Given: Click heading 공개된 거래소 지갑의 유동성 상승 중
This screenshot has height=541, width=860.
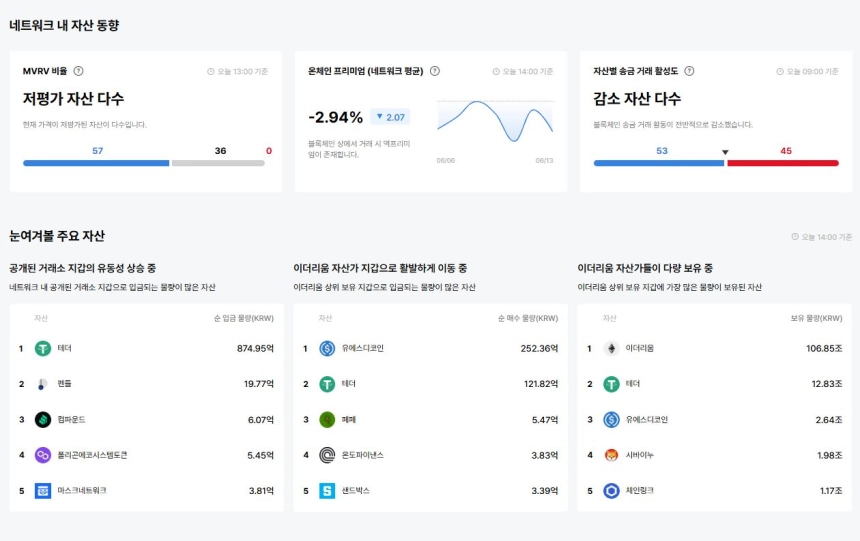Looking at the screenshot, I should (x=82, y=268).
